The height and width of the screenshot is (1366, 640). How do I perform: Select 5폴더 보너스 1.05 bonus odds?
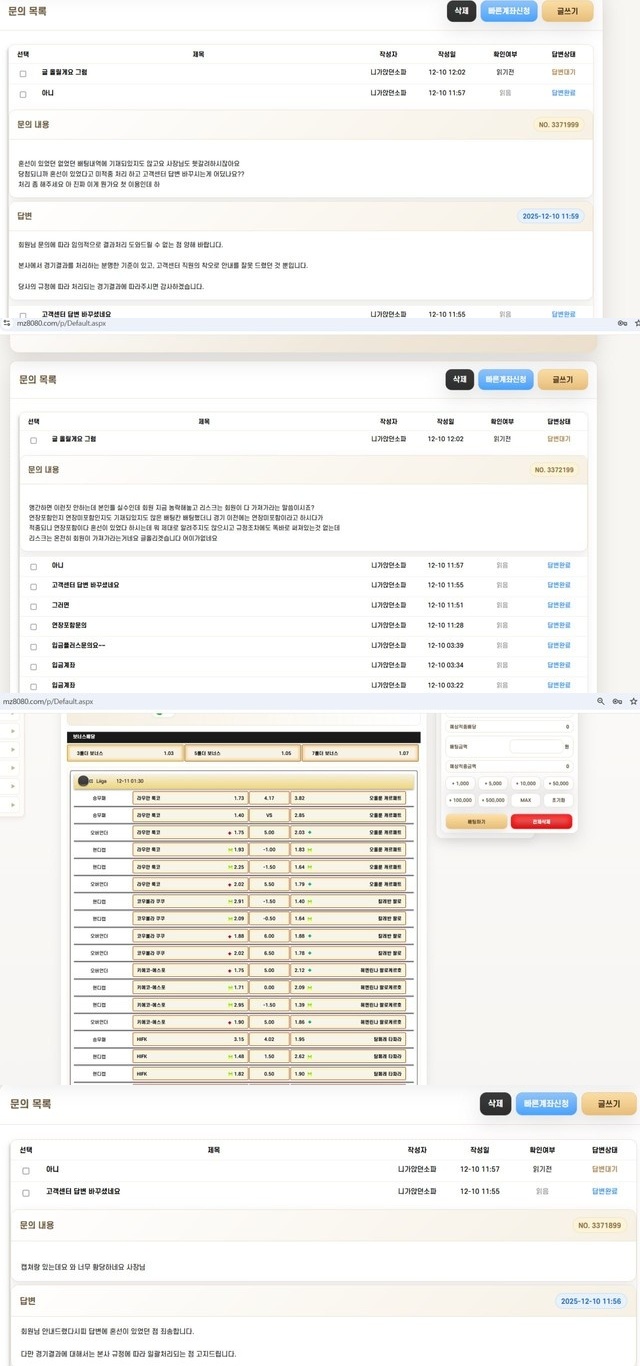pos(244,752)
